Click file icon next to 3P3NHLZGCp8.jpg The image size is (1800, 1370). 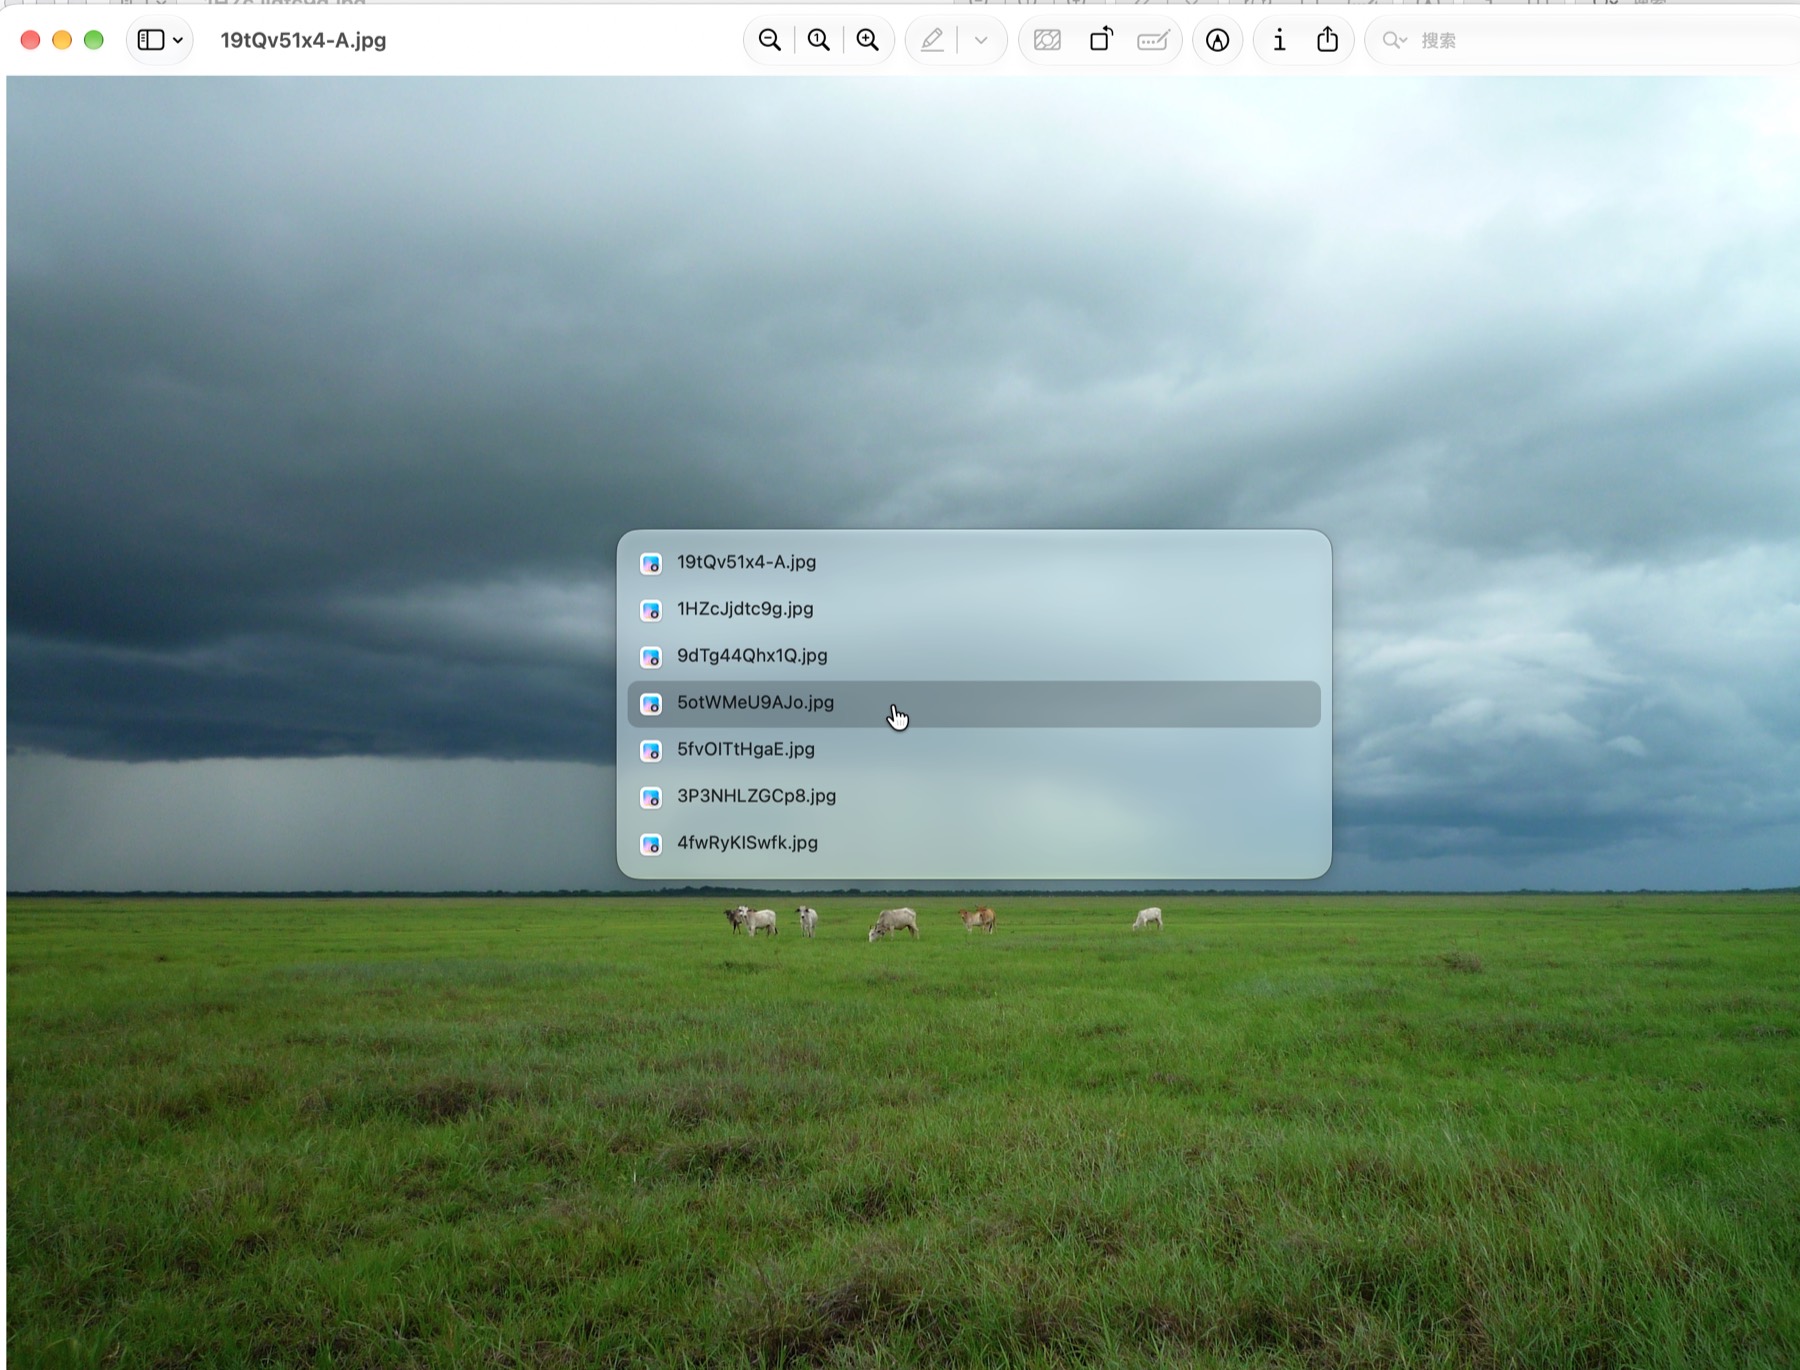click(x=651, y=797)
